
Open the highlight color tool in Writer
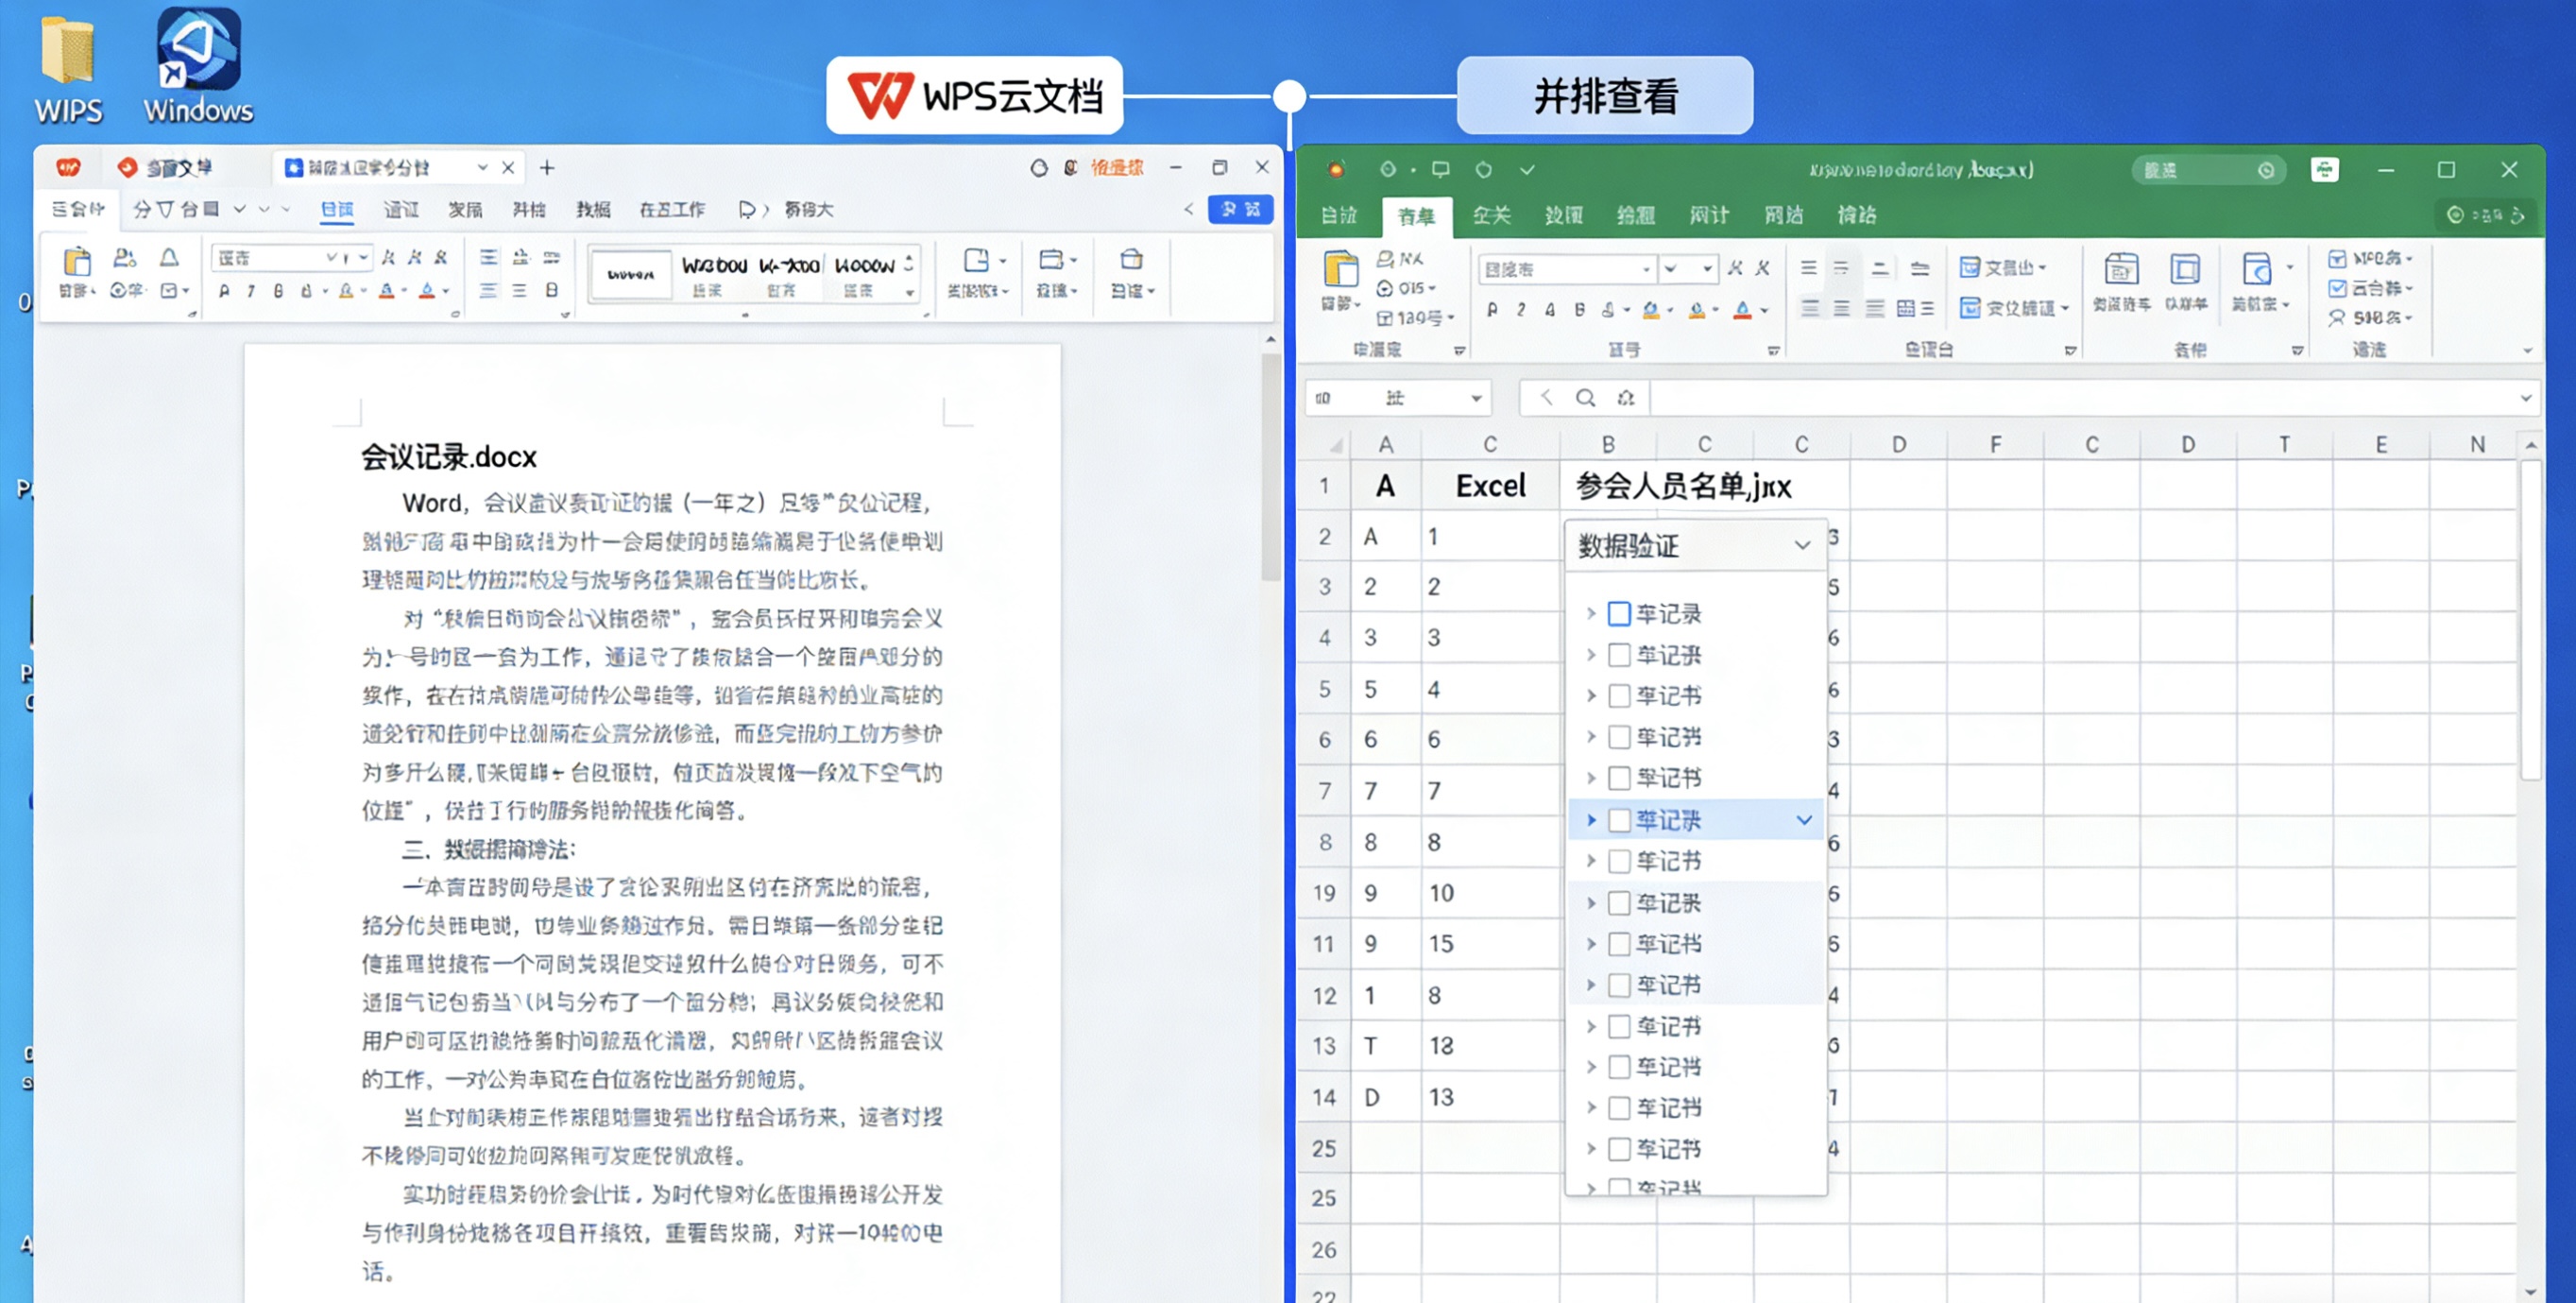pos(347,292)
